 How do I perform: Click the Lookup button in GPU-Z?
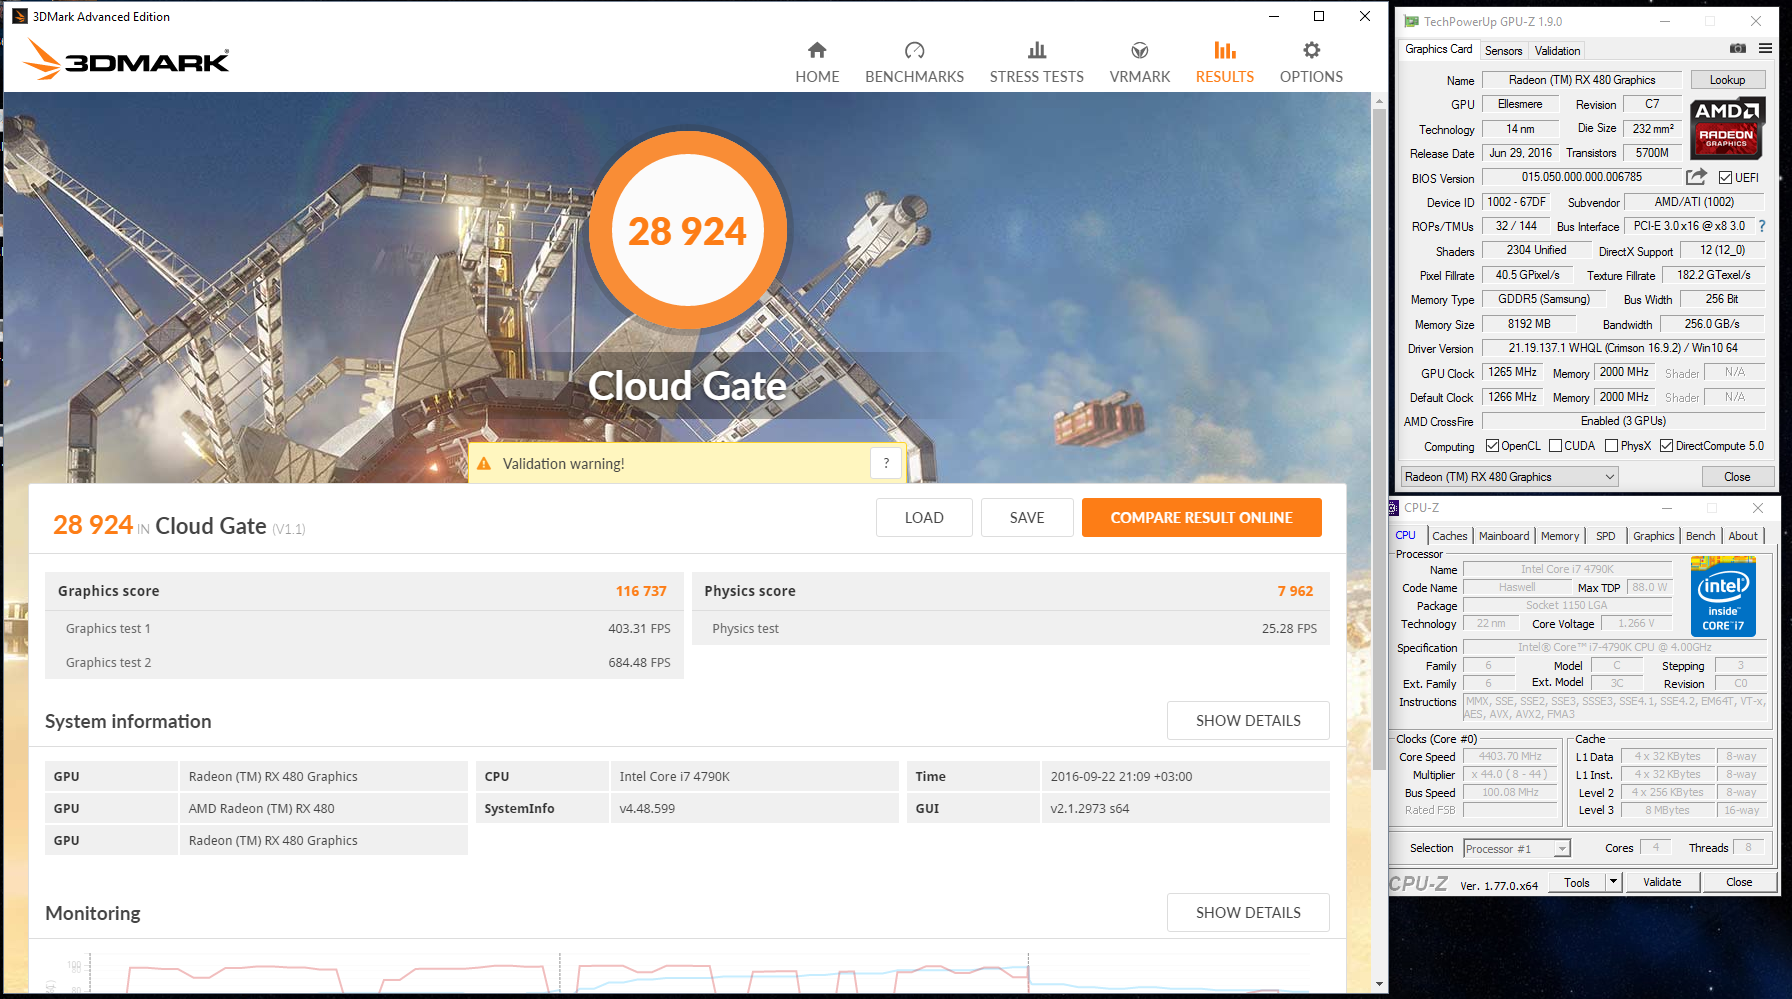(x=1727, y=80)
